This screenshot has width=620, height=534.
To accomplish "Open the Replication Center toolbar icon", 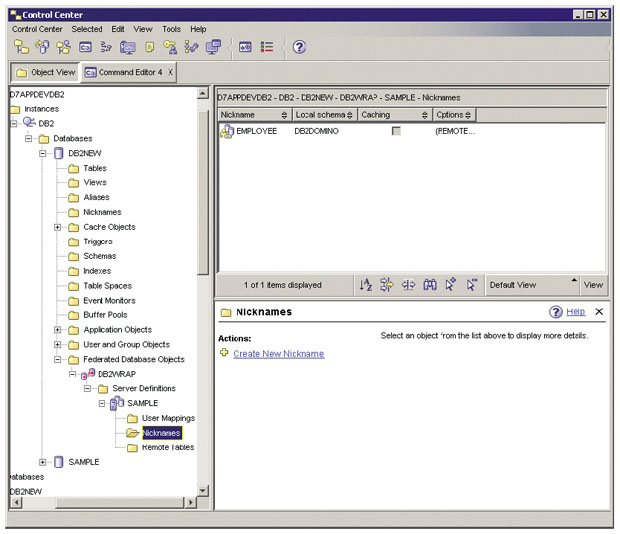I will [42, 47].
